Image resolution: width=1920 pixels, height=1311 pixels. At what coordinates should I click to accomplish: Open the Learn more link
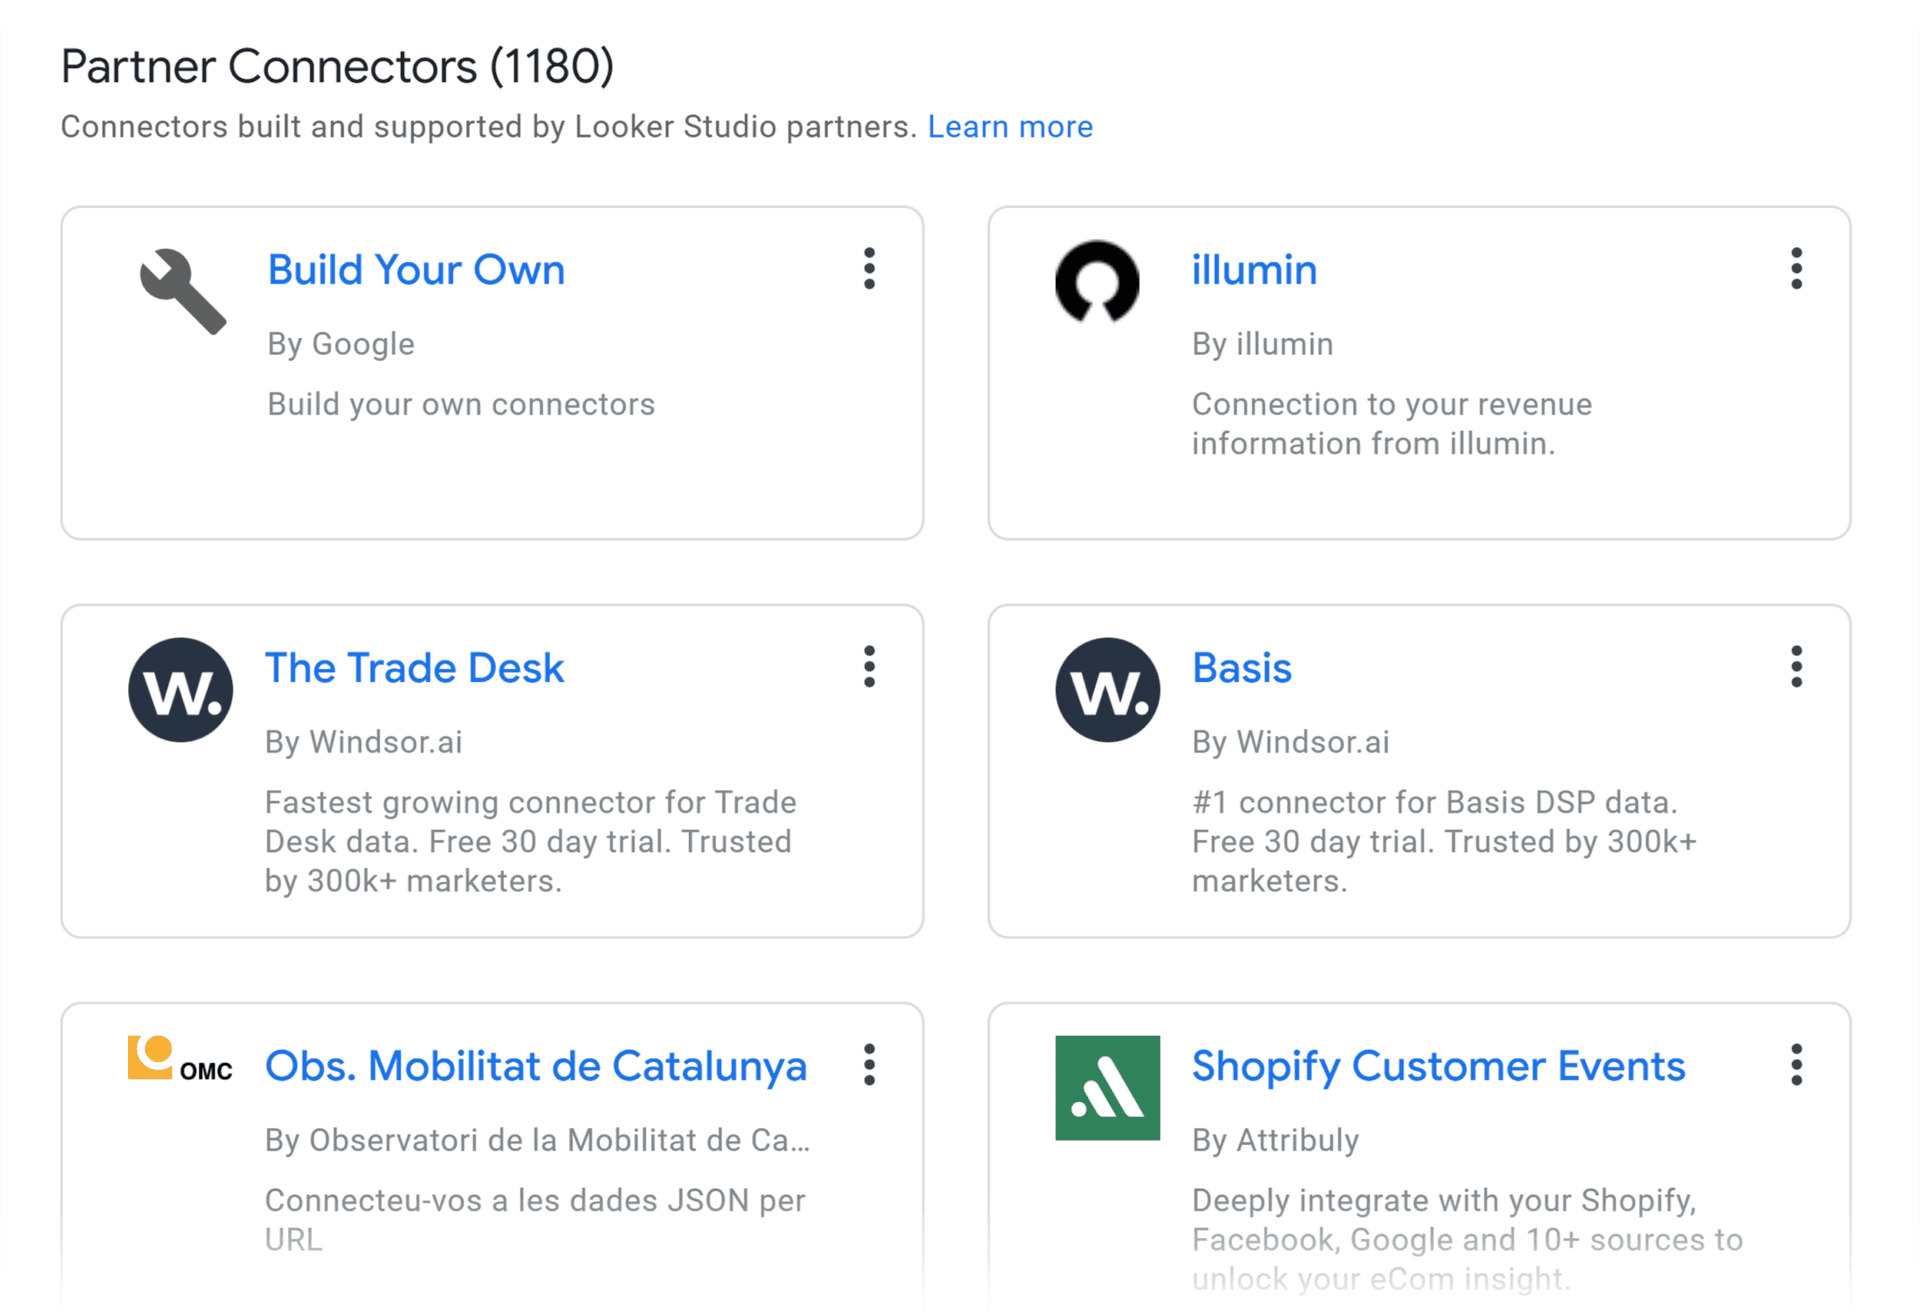[x=1010, y=127]
